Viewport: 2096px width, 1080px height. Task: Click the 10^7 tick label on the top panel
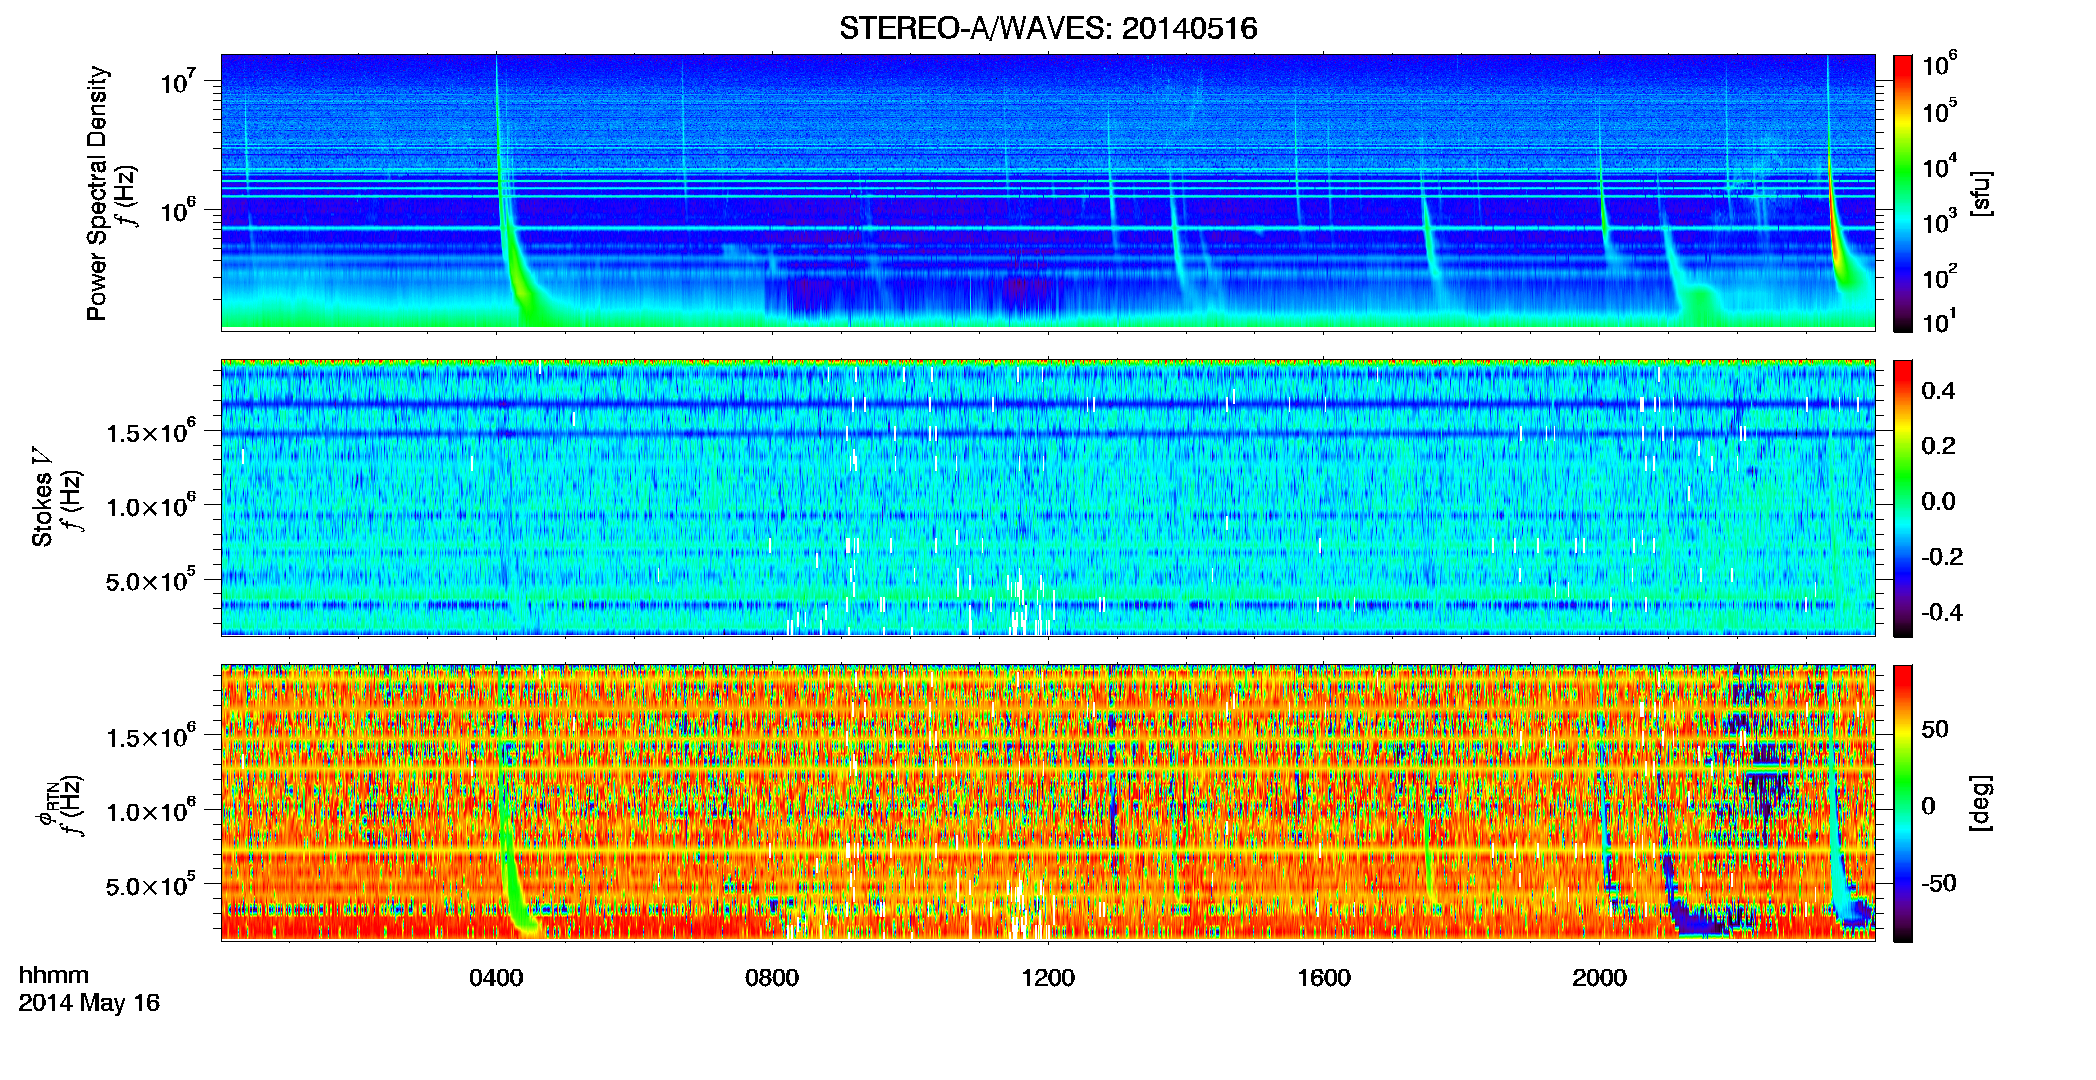(x=177, y=82)
